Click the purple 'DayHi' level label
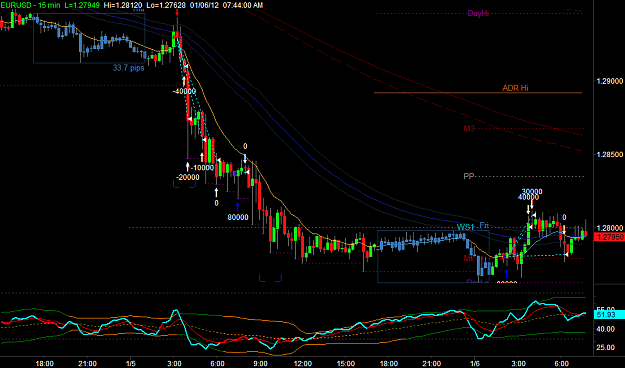Screen dimensions: 625x368 coord(478,14)
